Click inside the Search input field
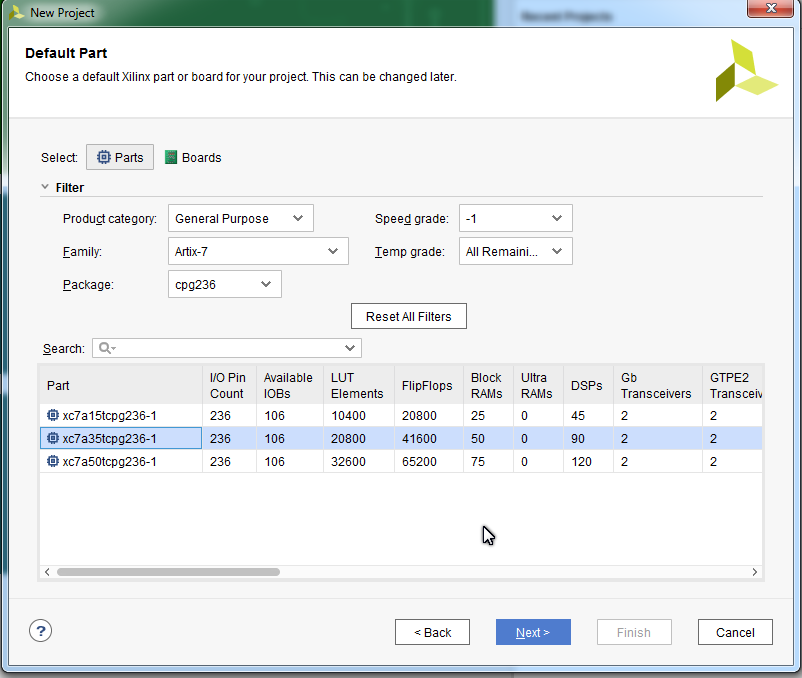Image resolution: width=802 pixels, height=678 pixels. (227, 348)
